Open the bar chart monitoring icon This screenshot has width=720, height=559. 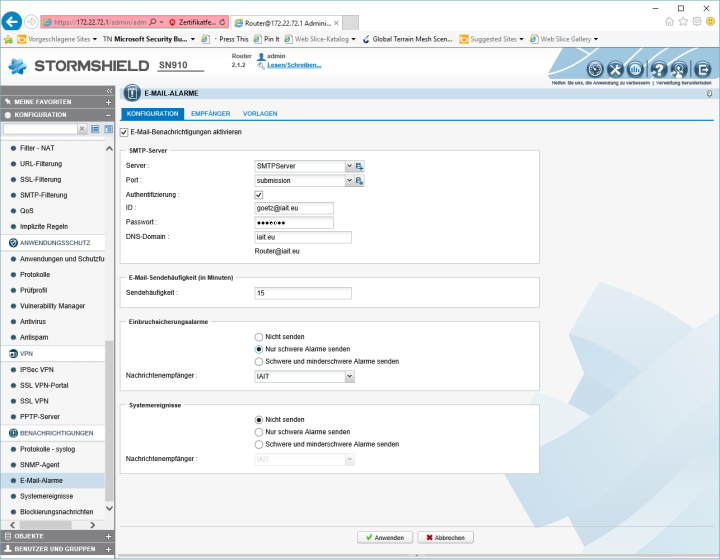point(637,69)
